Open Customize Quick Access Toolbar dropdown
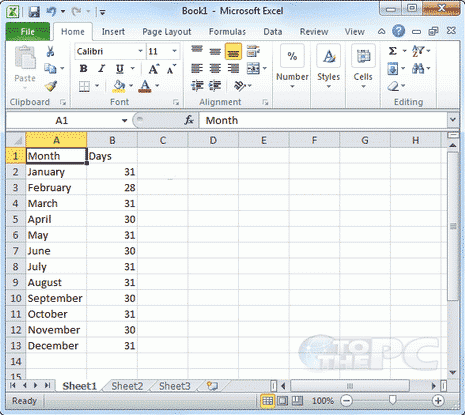465x415 pixels. (x=102, y=12)
